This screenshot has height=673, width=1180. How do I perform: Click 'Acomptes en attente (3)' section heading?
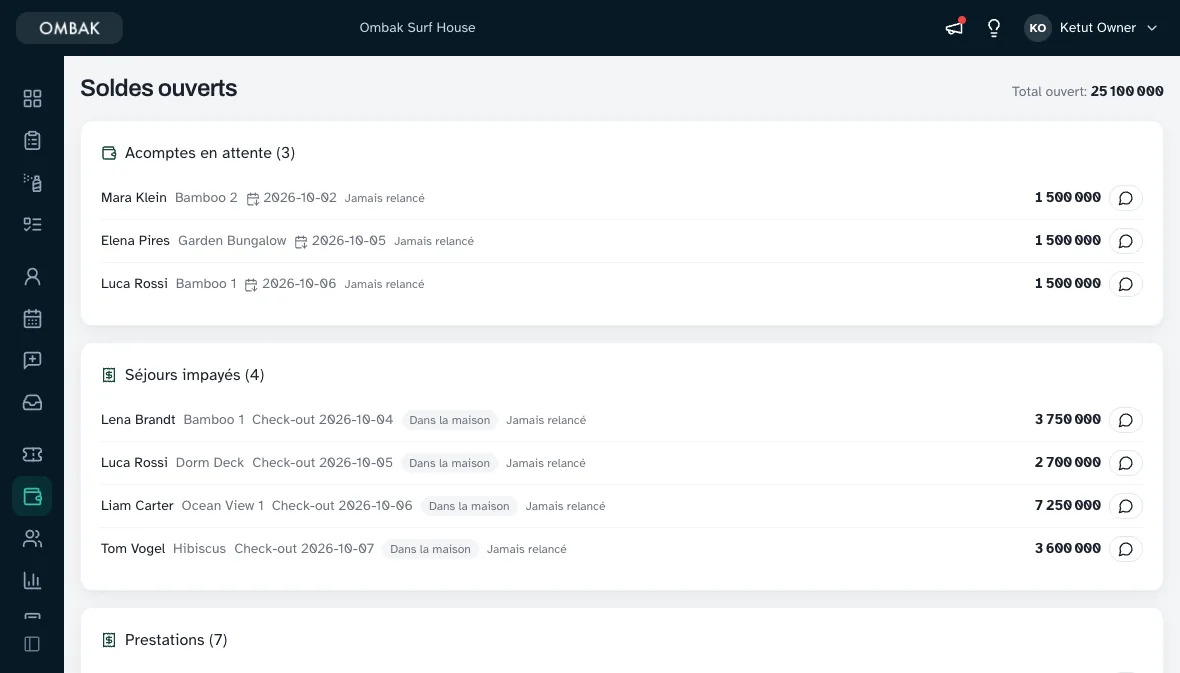[x=210, y=153]
